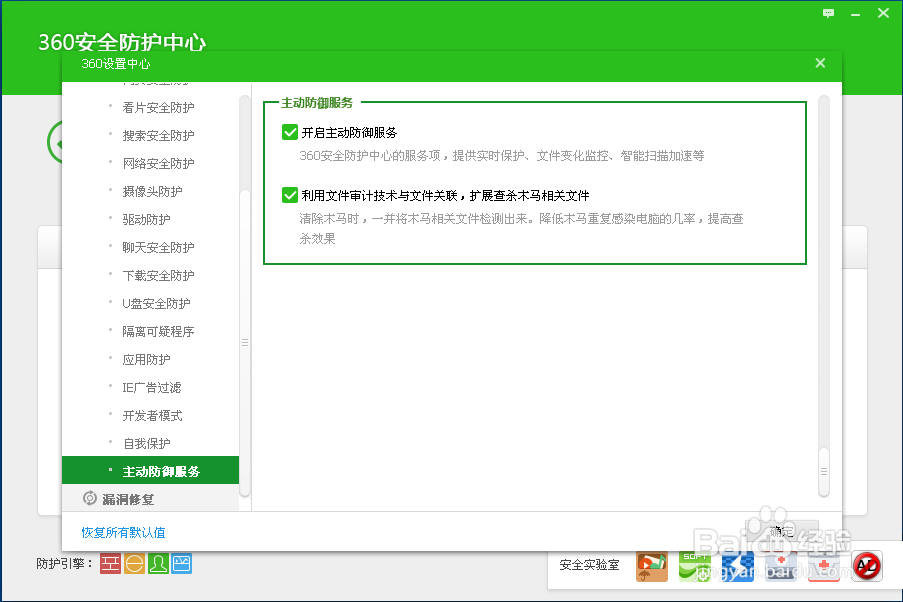Image resolution: width=903 pixels, height=602 pixels.
Task: Click the 安全实验室 label
Action: click(x=589, y=565)
